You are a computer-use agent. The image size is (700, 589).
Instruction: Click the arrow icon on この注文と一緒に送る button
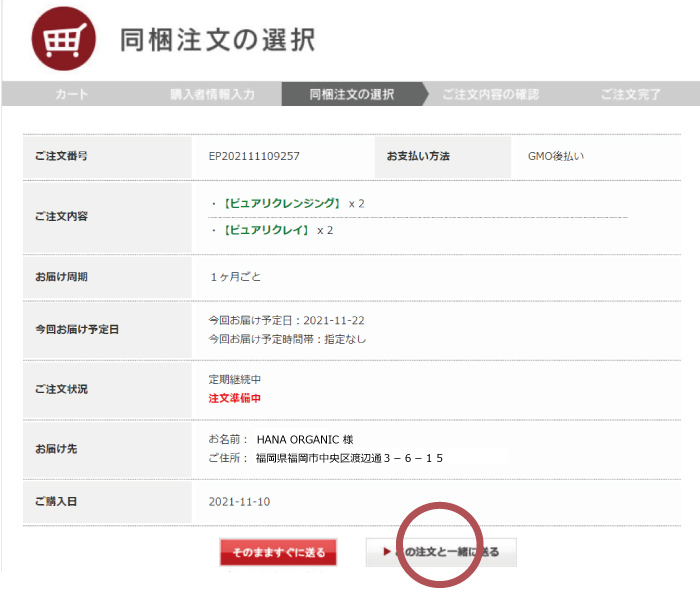(386, 552)
